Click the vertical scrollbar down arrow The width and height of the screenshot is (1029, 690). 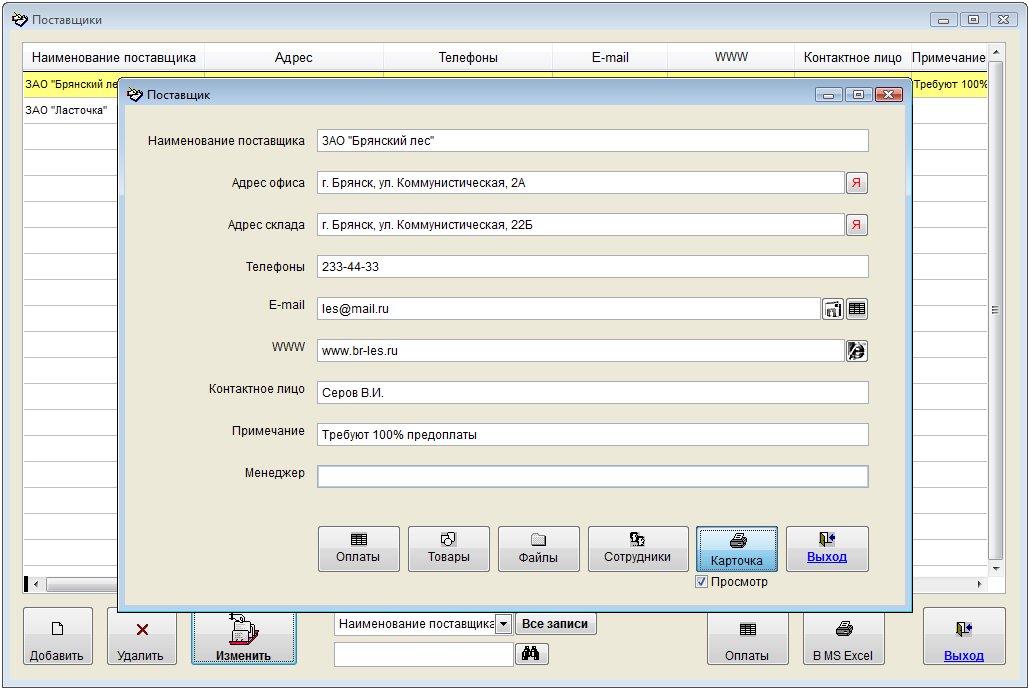pyautogui.click(x=996, y=569)
